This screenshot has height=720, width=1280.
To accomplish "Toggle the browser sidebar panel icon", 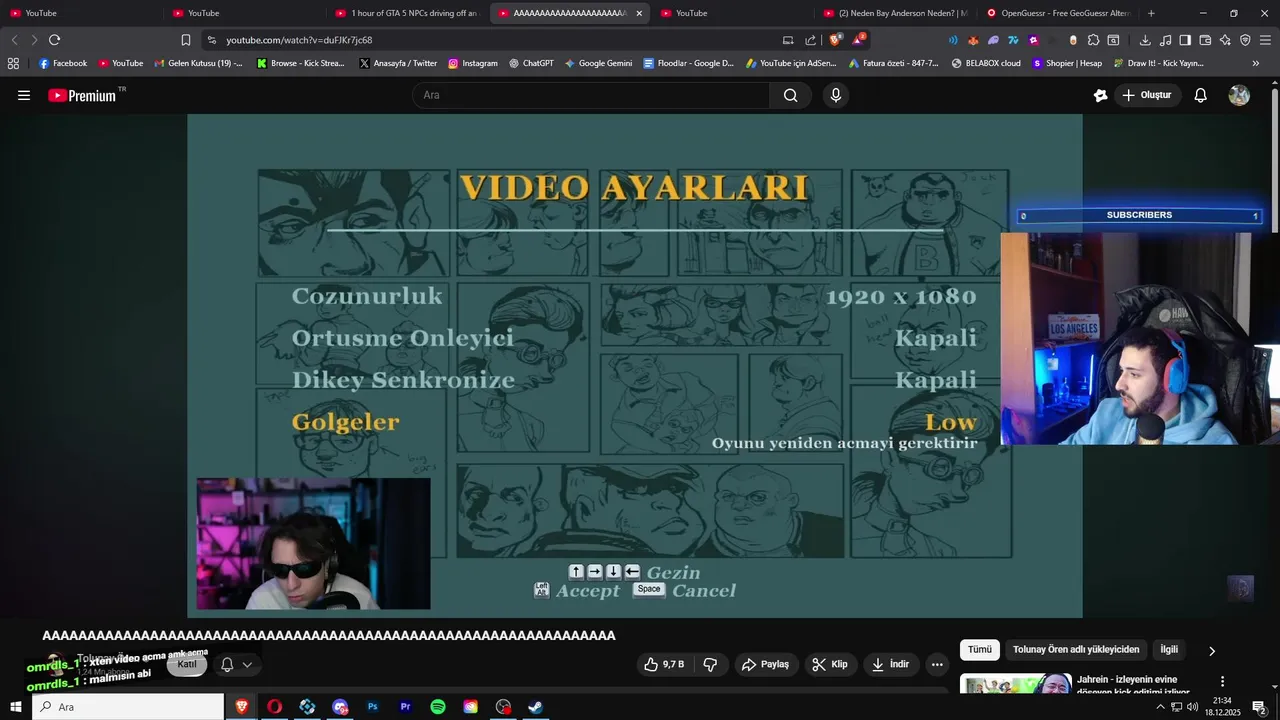I will tap(1185, 40).
